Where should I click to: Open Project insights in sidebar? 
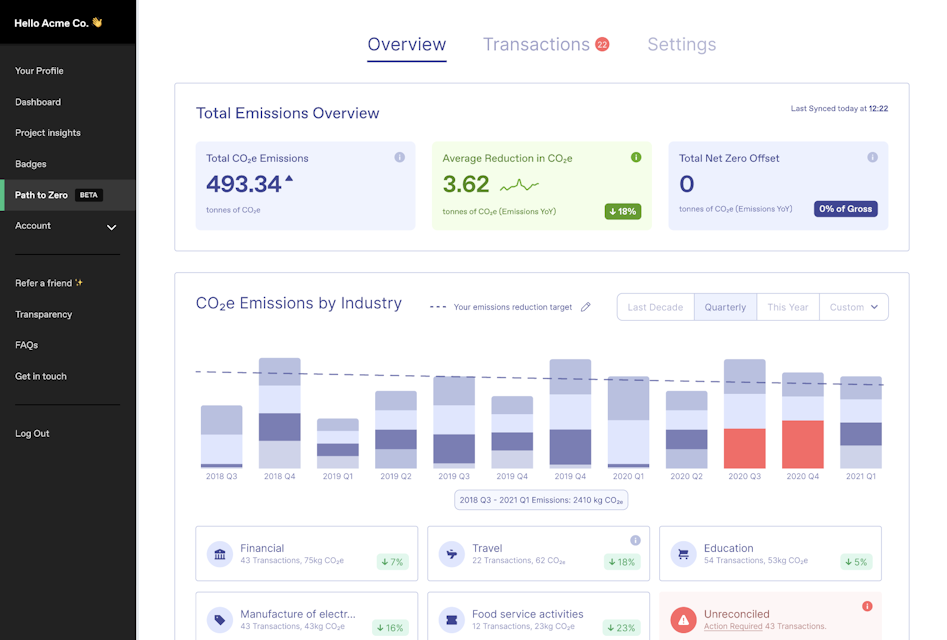pyautogui.click(x=48, y=133)
